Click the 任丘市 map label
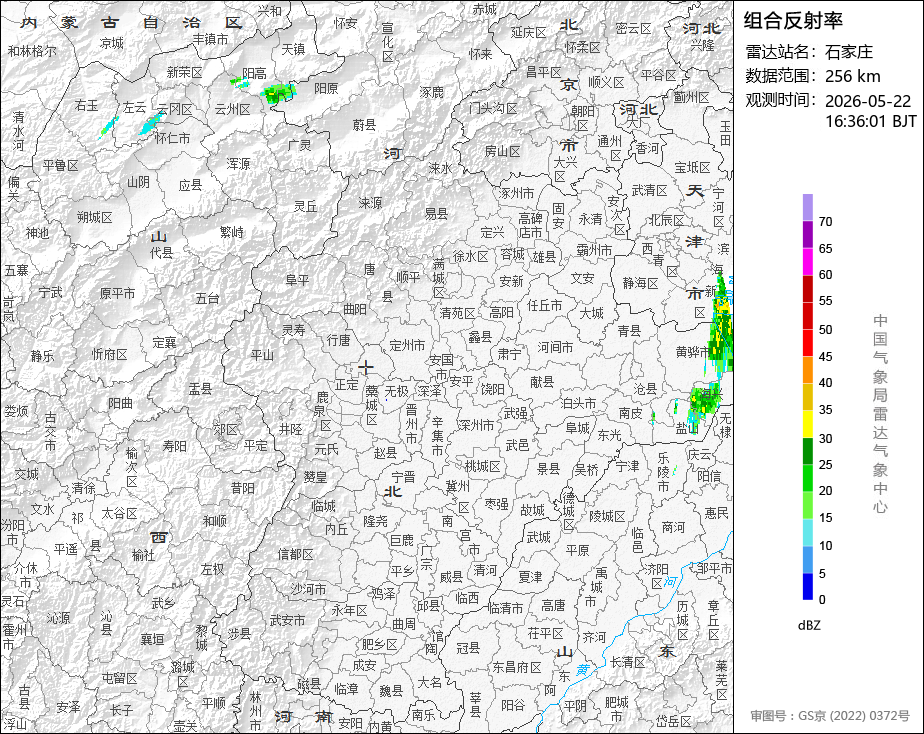Image resolution: width=924 pixels, height=734 pixels. click(544, 305)
